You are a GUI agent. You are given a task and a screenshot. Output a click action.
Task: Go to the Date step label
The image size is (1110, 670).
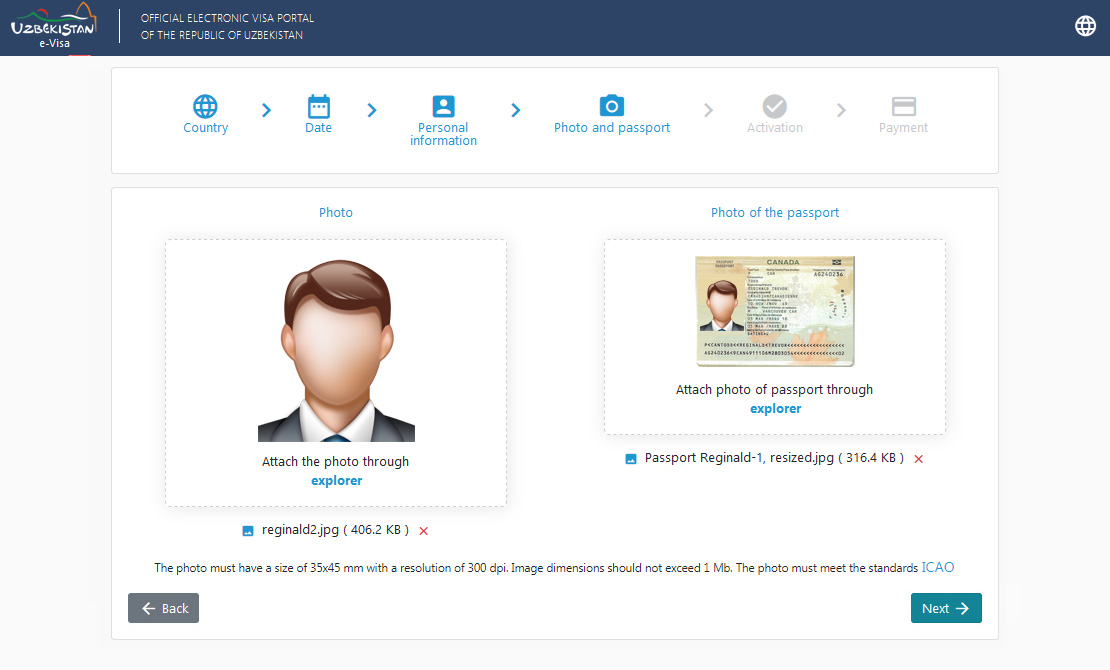click(319, 127)
